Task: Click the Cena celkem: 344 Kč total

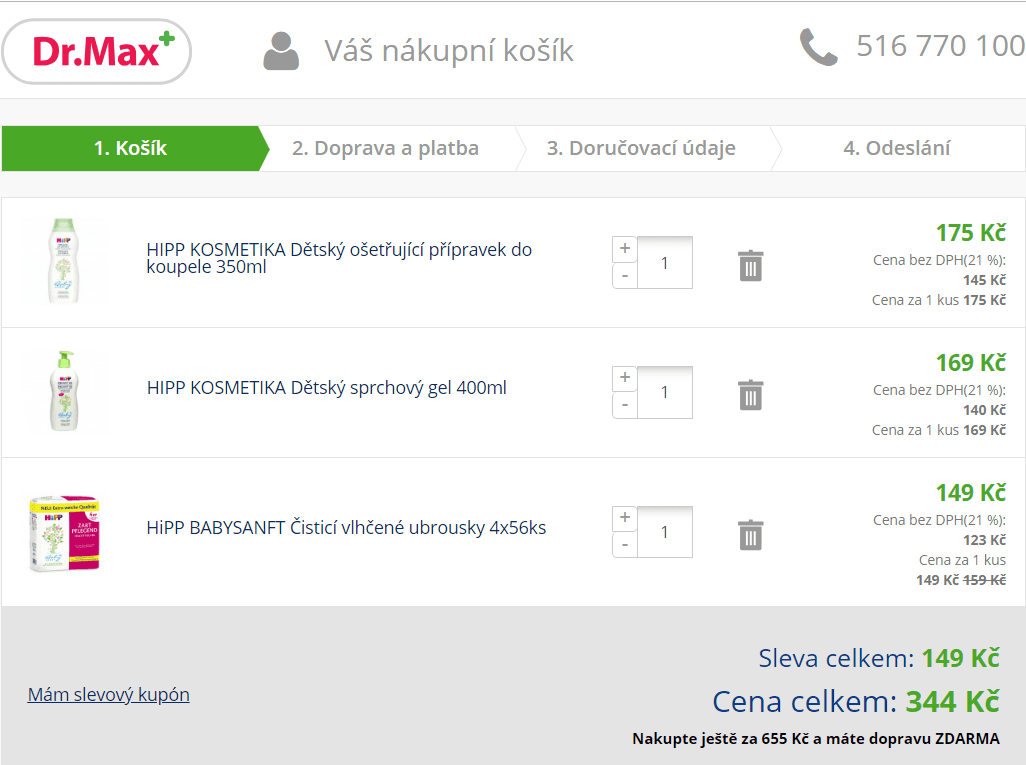Action: point(856,702)
